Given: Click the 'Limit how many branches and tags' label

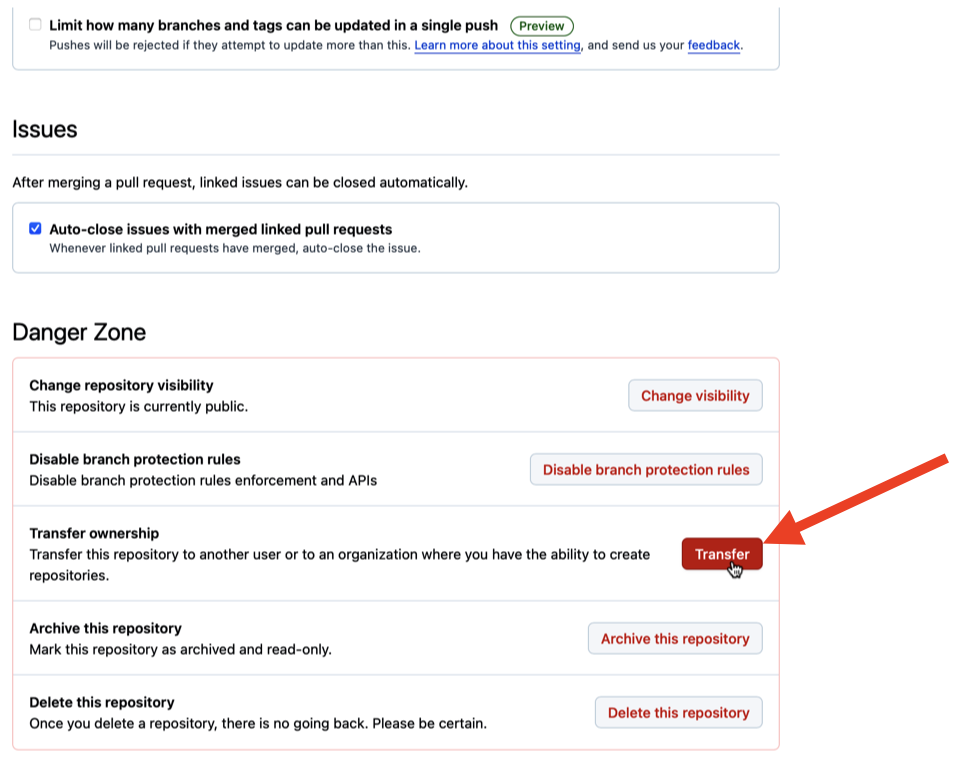Looking at the screenshot, I should [x=274, y=25].
